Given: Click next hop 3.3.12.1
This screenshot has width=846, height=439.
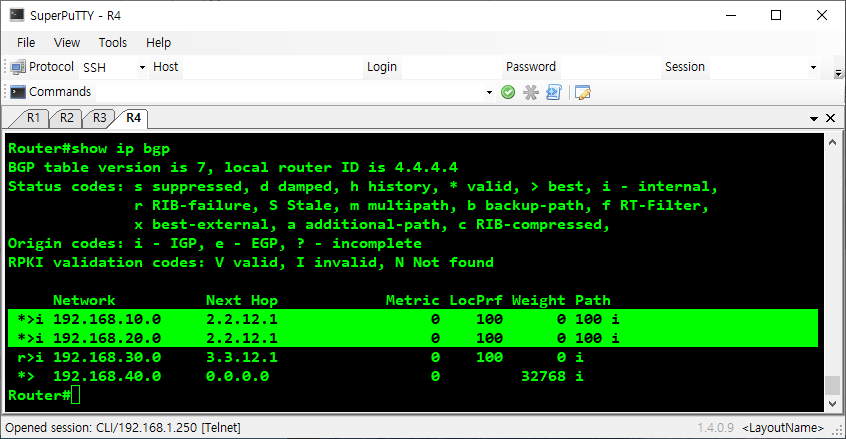Looking at the screenshot, I should pyautogui.click(x=242, y=357).
